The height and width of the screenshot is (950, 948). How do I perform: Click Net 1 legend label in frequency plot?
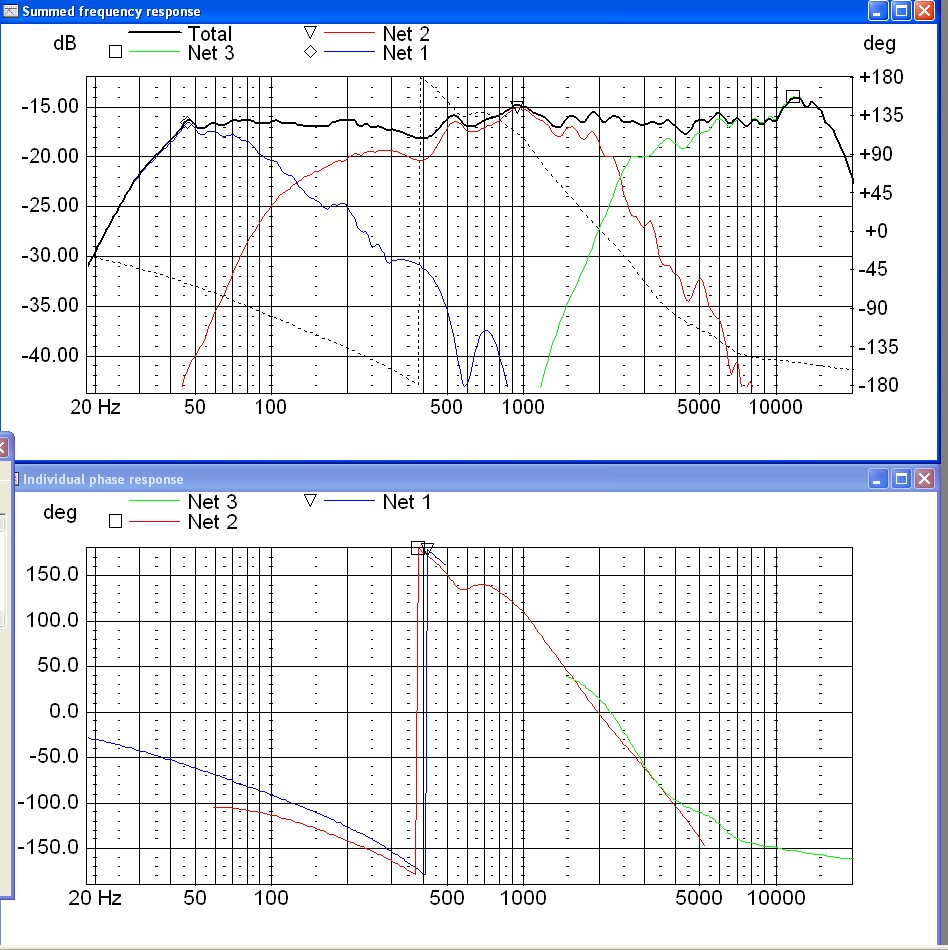405,53
